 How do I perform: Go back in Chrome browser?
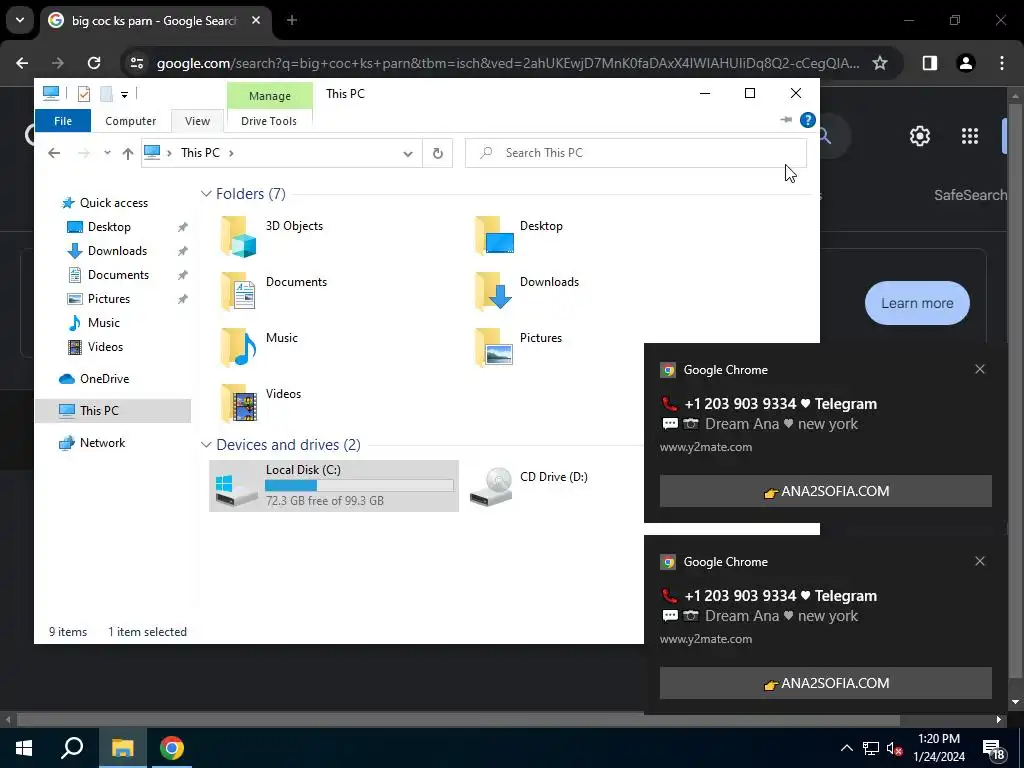click(22, 63)
